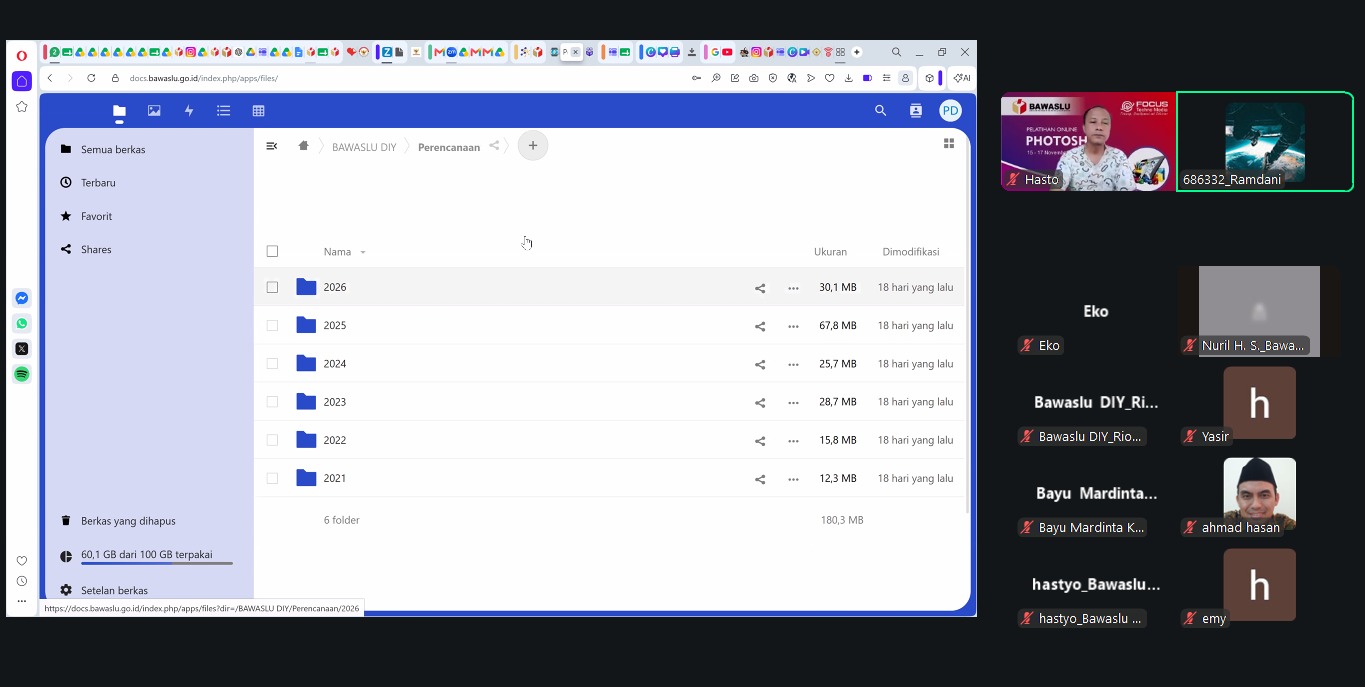The height and width of the screenshot is (687, 1365).
Task: Tick the checkbox for folder 2021
Action: click(272, 478)
